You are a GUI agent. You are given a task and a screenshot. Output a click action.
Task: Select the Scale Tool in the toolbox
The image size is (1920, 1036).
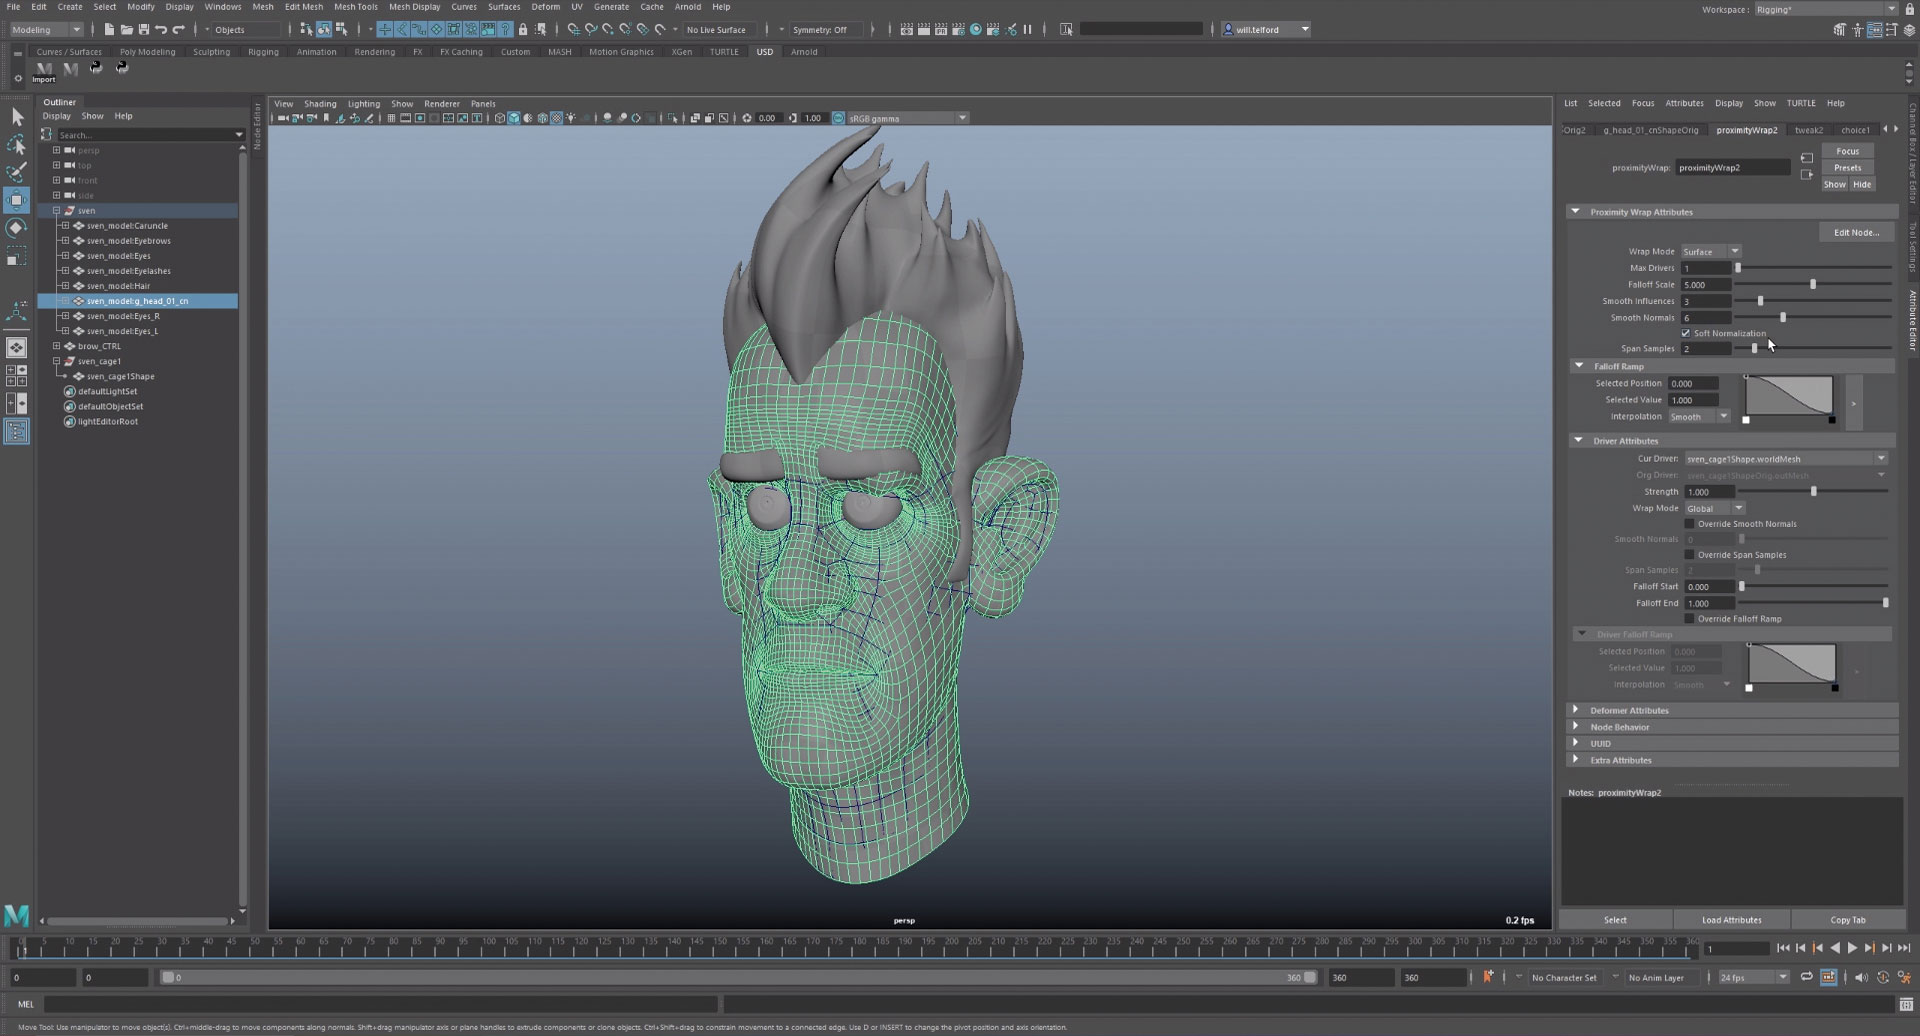[x=16, y=257]
